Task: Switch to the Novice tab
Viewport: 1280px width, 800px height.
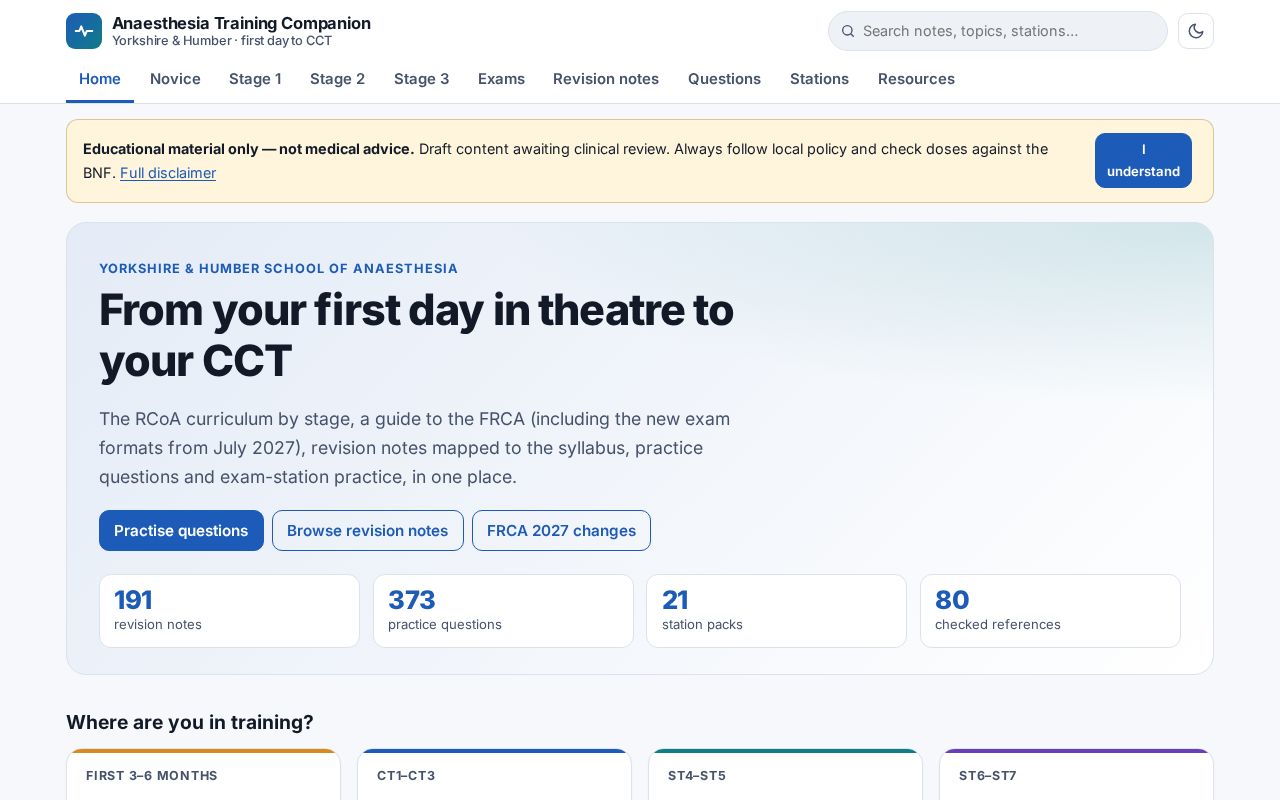Action: (x=175, y=79)
